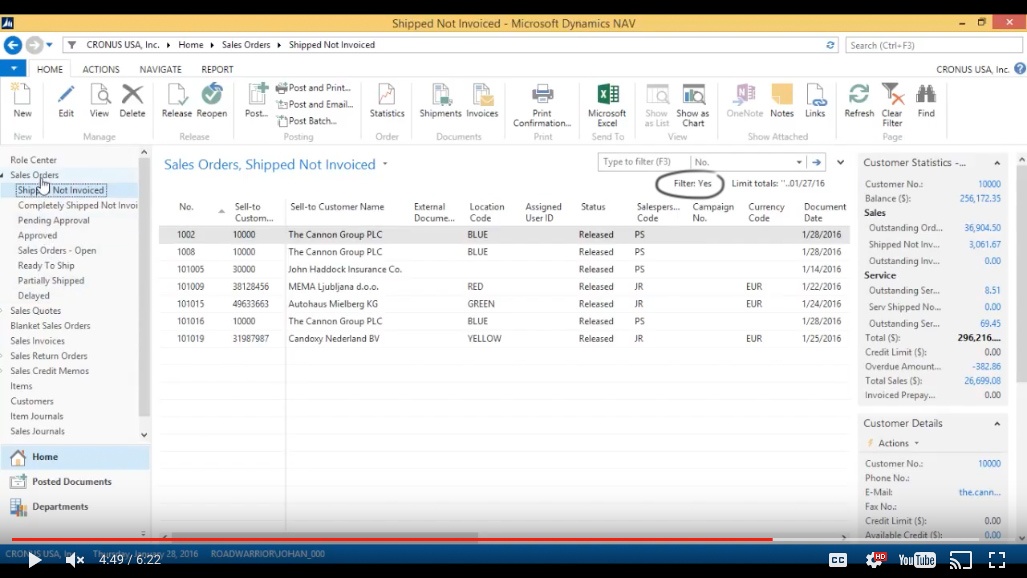
Task: Click in the Type to filter field
Action: (x=644, y=162)
